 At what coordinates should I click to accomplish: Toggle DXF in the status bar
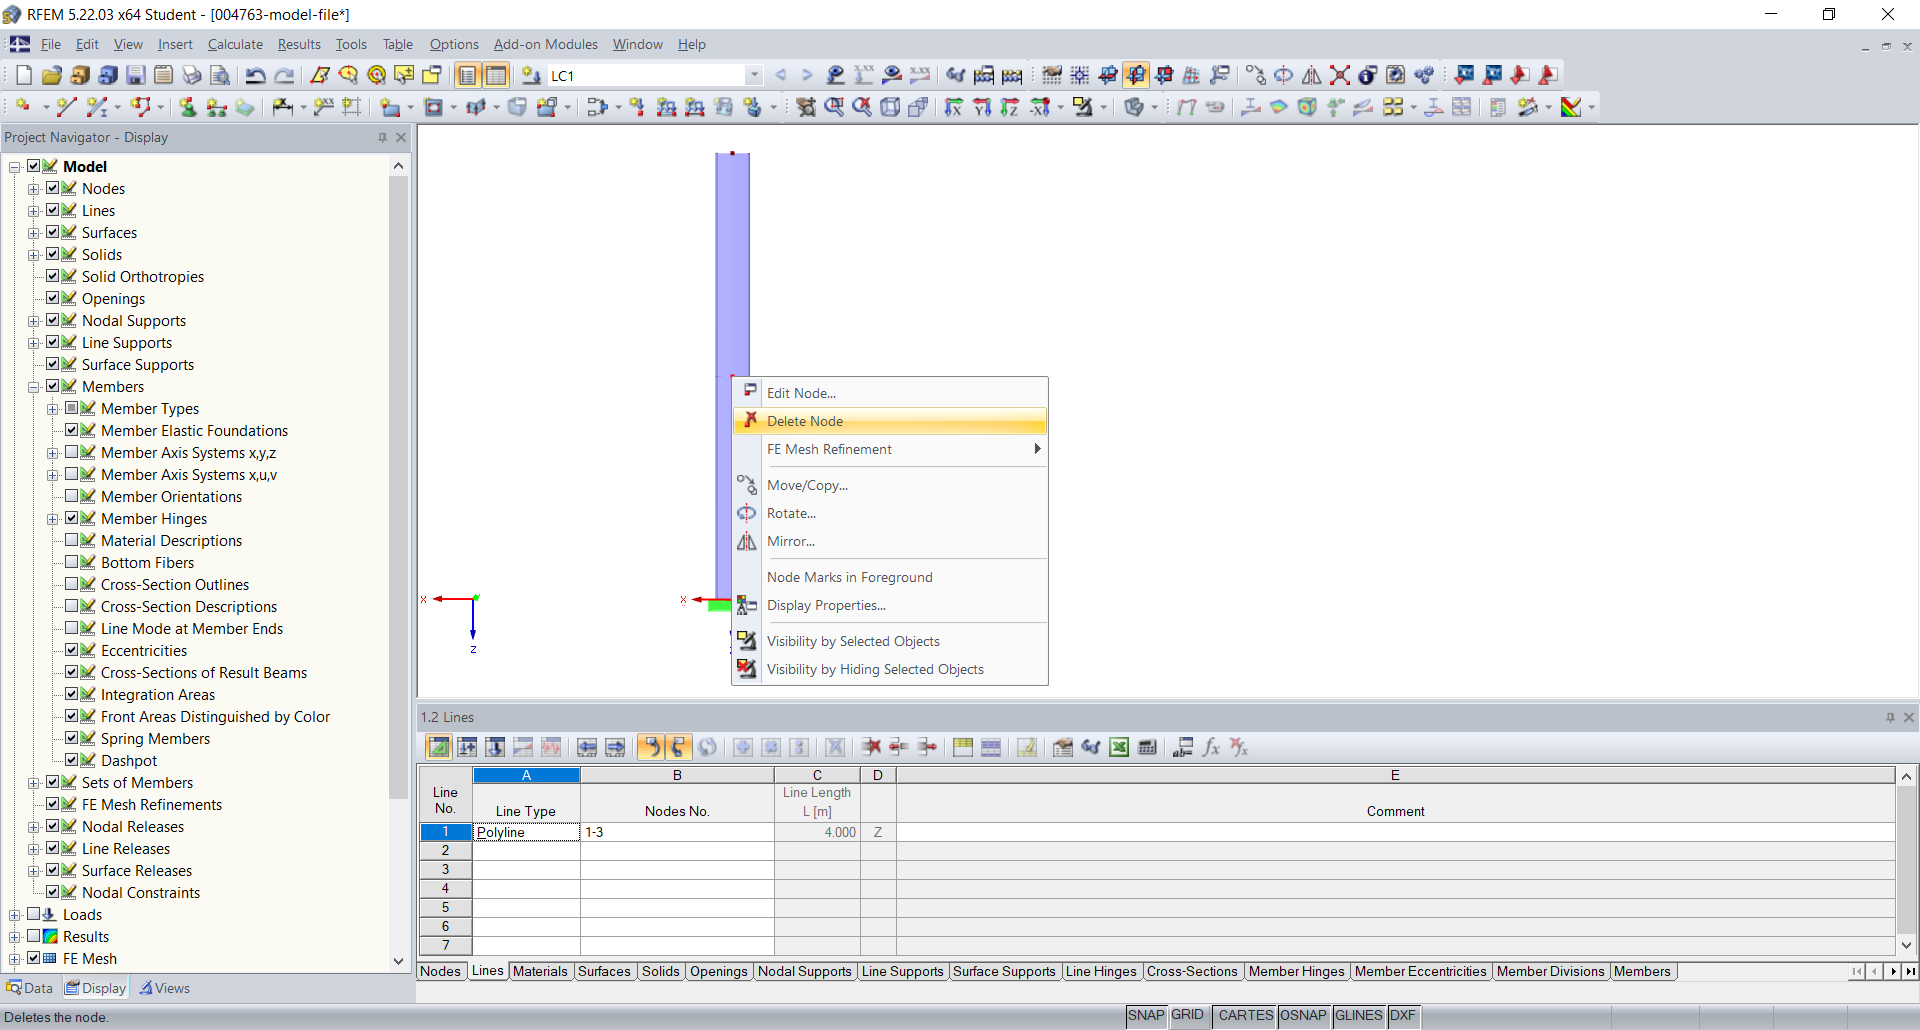[x=1402, y=1015]
